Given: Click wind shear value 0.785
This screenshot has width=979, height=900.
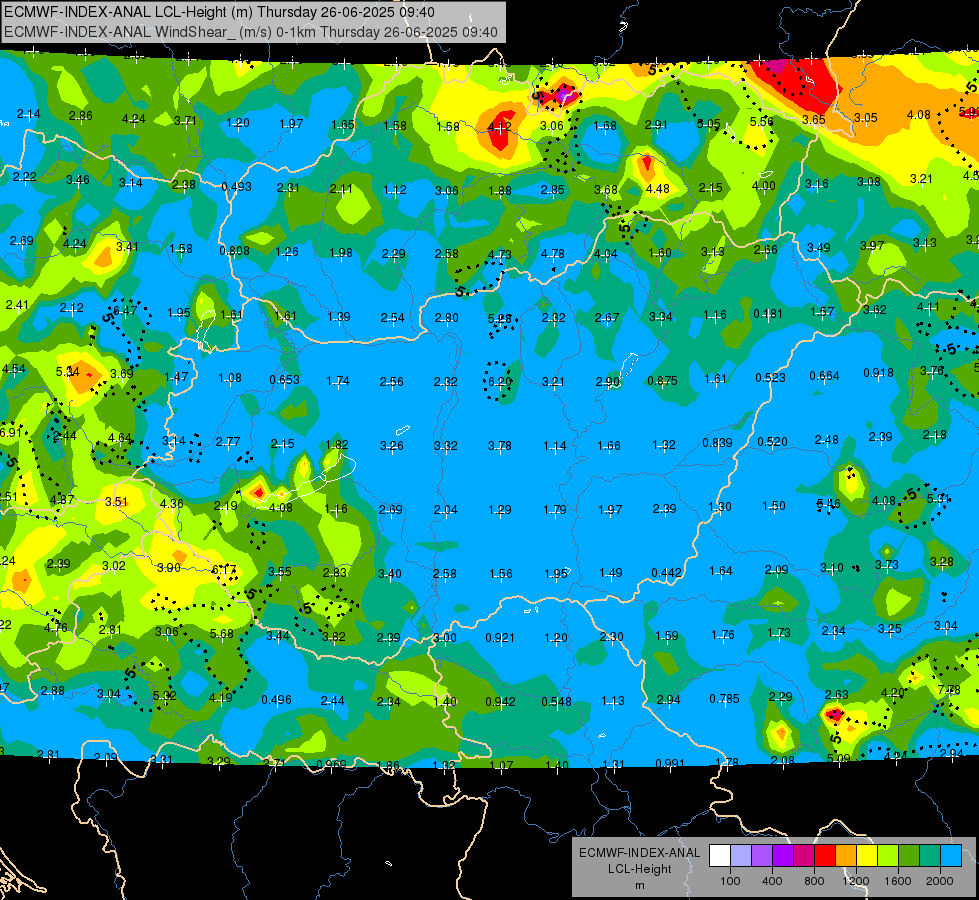Looking at the screenshot, I should pos(724,698).
